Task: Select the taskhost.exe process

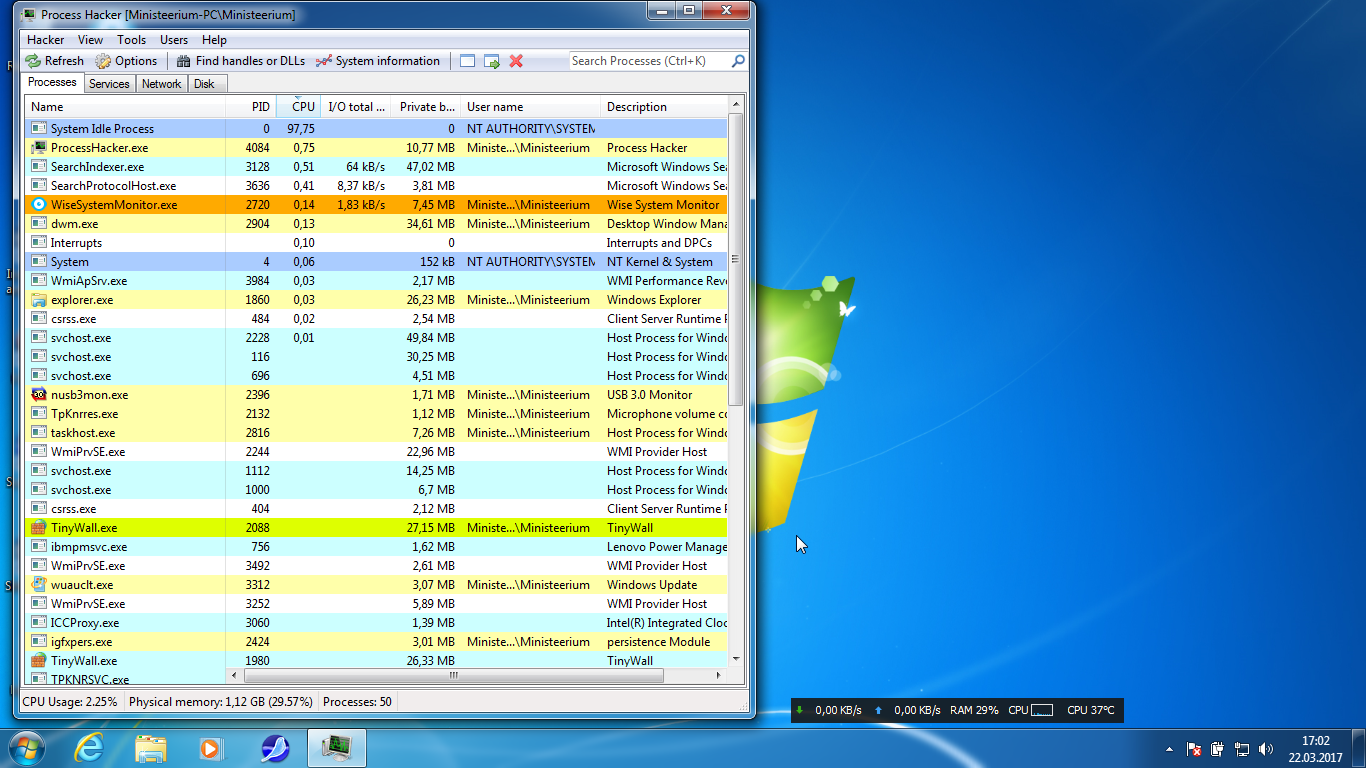Action: pyautogui.click(x=377, y=433)
